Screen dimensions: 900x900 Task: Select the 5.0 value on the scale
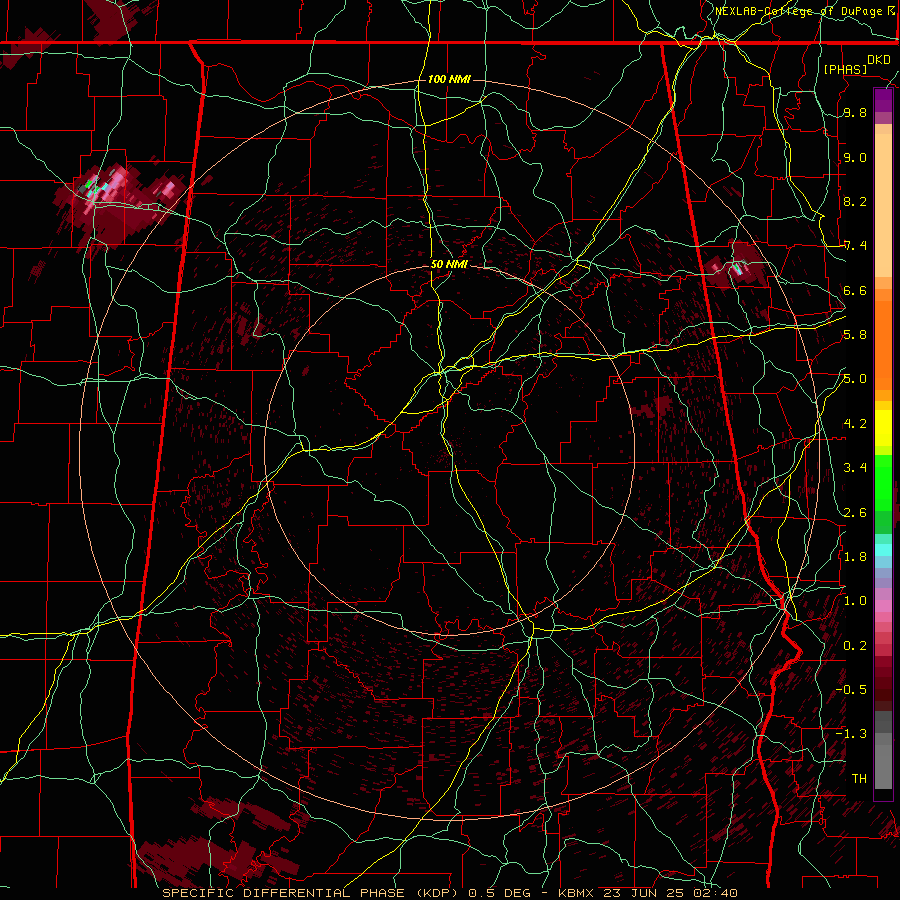tap(855, 379)
